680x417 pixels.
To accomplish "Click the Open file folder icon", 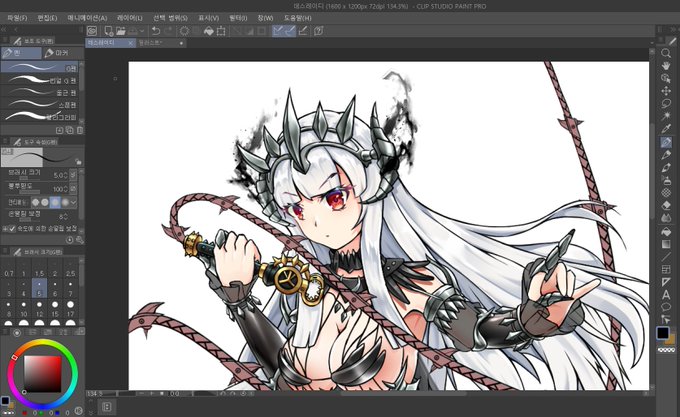I will click(x=120, y=31).
